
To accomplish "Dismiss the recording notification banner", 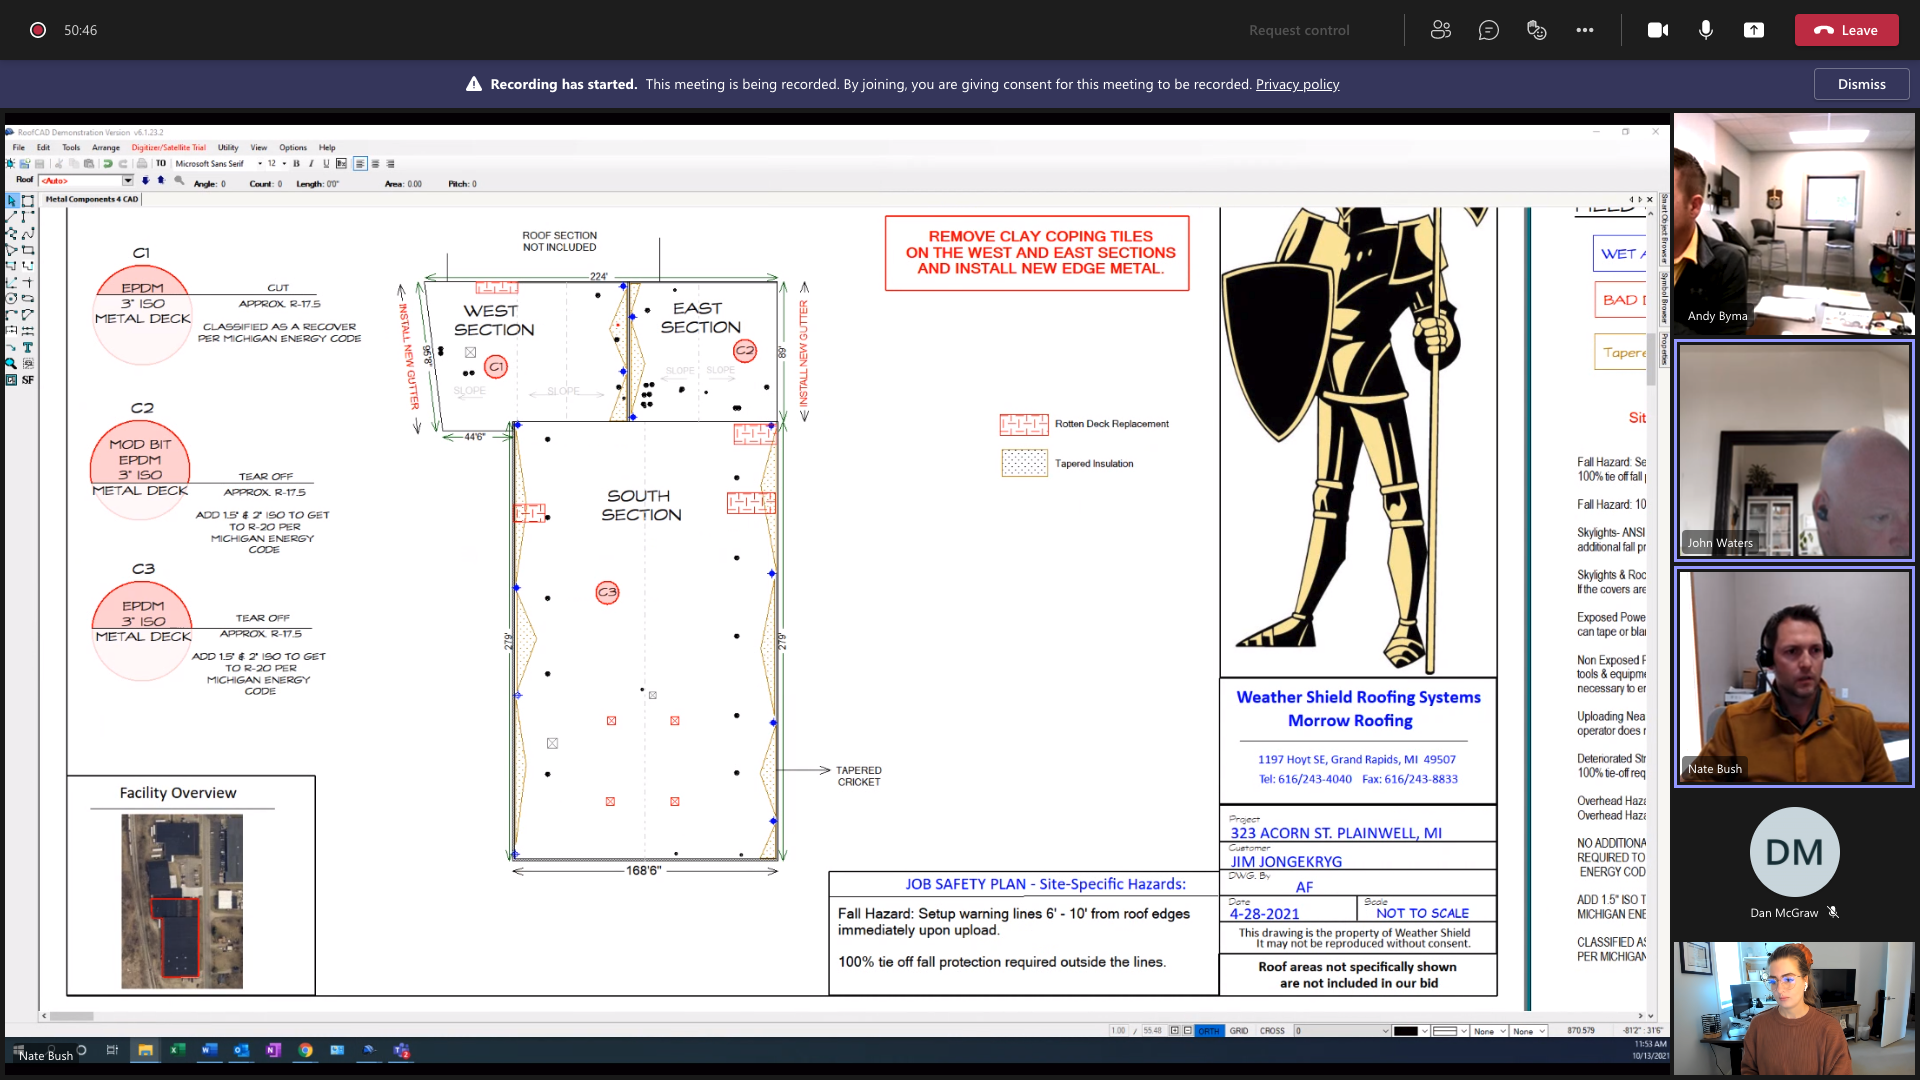I will tap(1860, 84).
